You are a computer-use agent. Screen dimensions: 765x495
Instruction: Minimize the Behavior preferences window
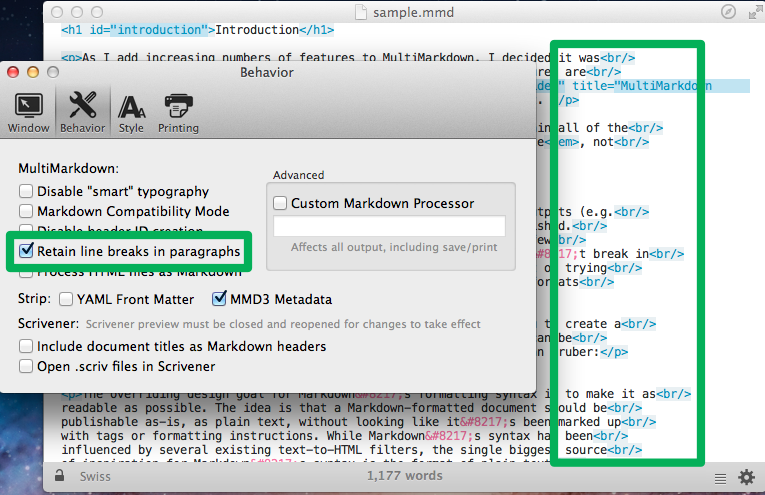coord(33,72)
